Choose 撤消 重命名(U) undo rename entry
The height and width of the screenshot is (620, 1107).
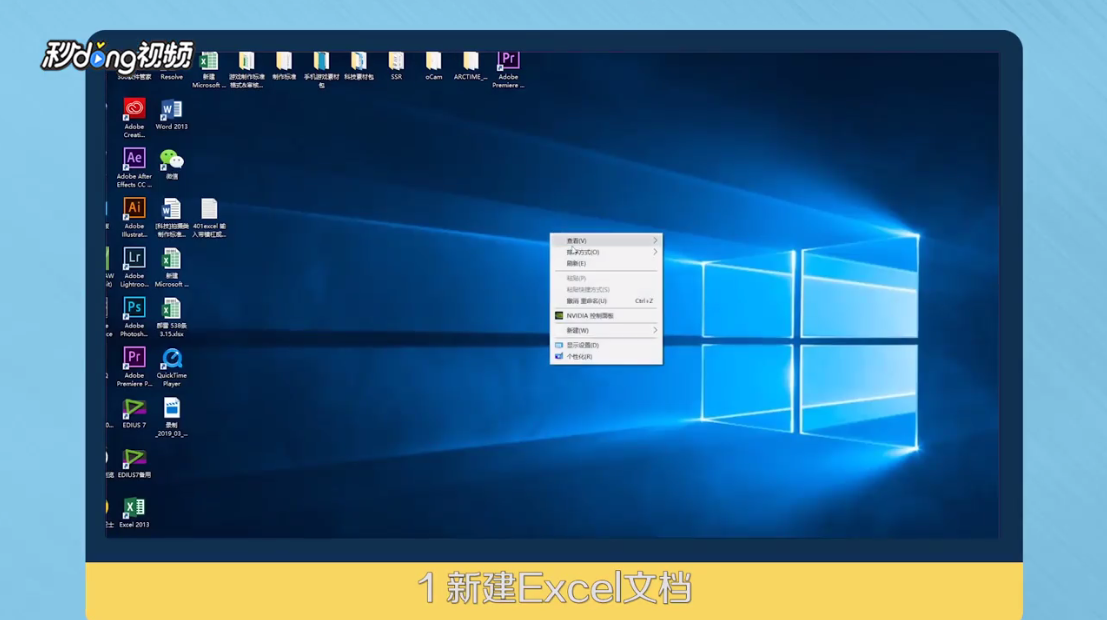tap(606, 301)
